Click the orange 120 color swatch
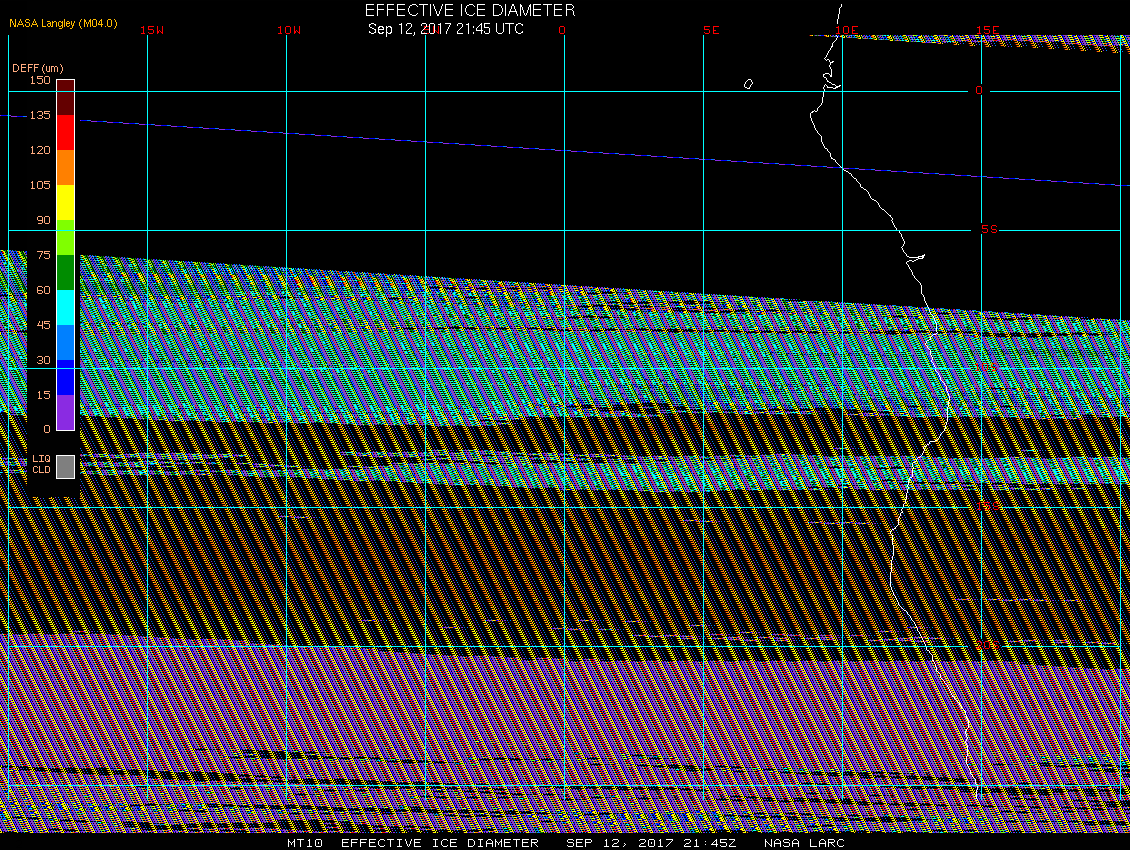Image resolution: width=1130 pixels, height=850 pixels. pos(66,167)
